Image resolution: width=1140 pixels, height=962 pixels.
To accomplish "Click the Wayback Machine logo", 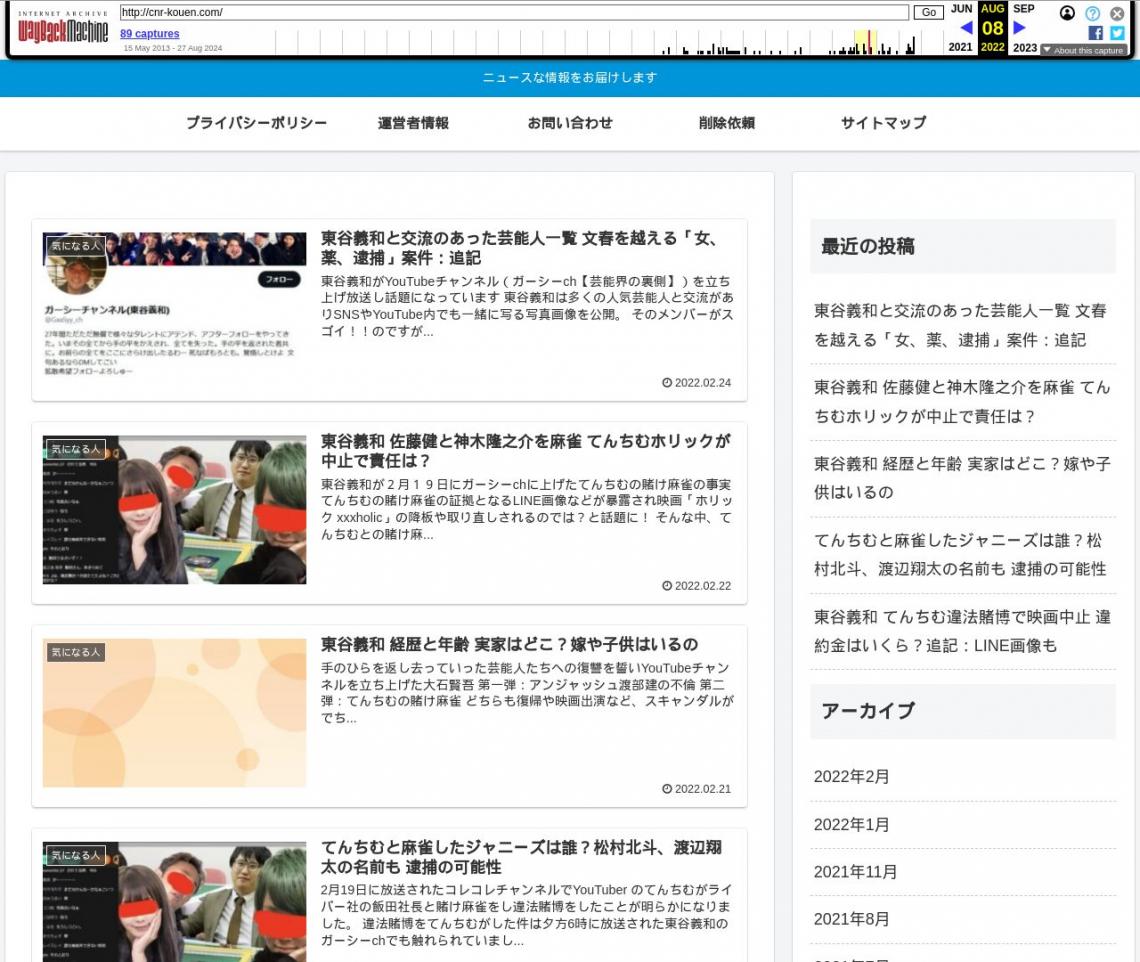I will coord(63,29).
